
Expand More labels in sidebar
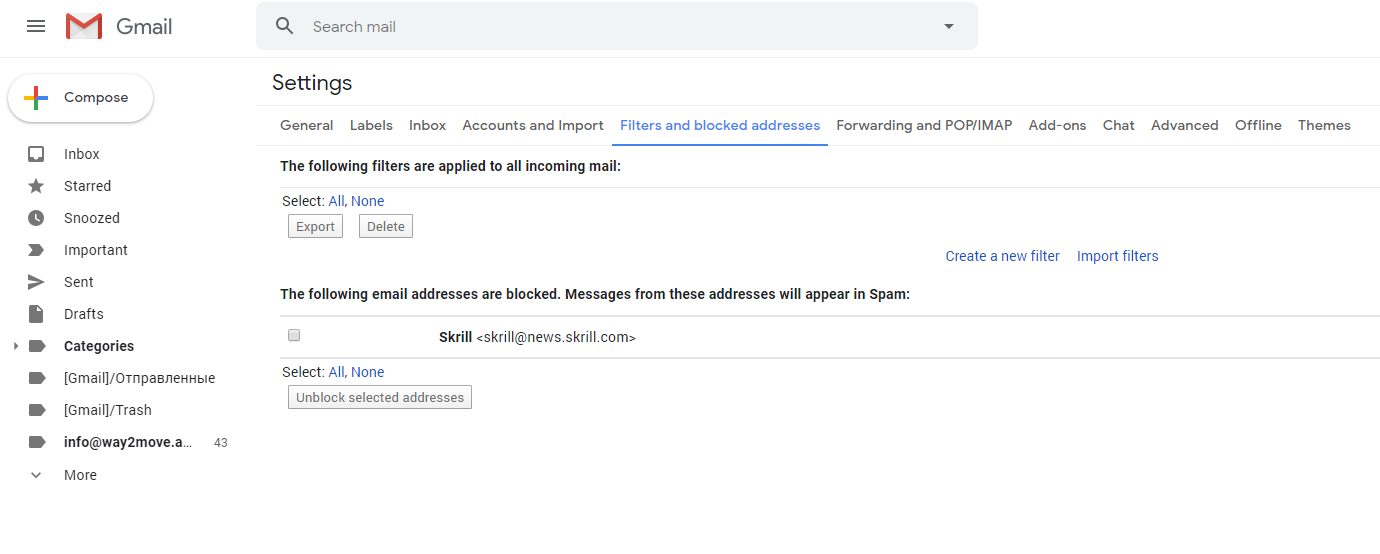pyautogui.click(x=36, y=475)
